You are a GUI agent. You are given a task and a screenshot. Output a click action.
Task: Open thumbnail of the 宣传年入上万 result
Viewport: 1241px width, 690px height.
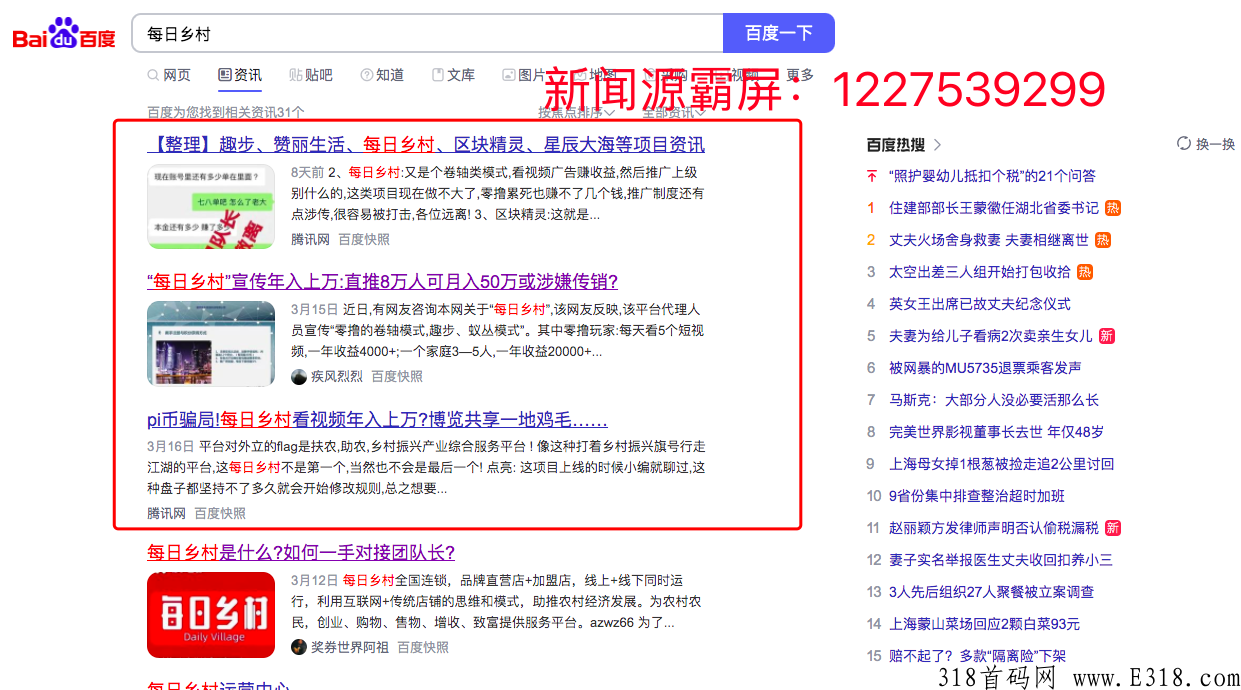[211, 343]
